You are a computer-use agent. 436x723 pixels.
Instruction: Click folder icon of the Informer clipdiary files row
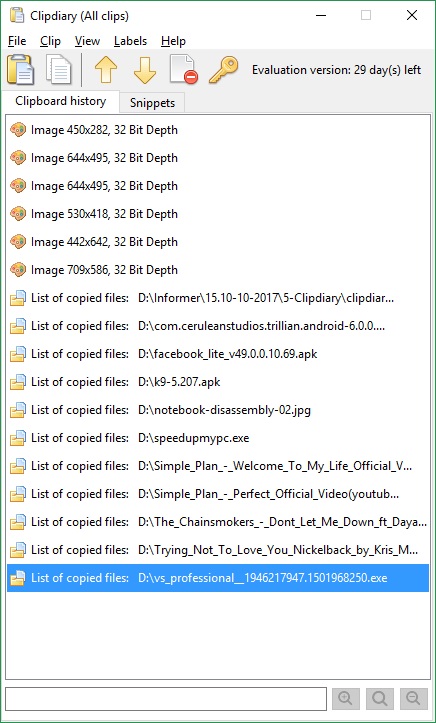pyautogui.click(x=18, y=298)
